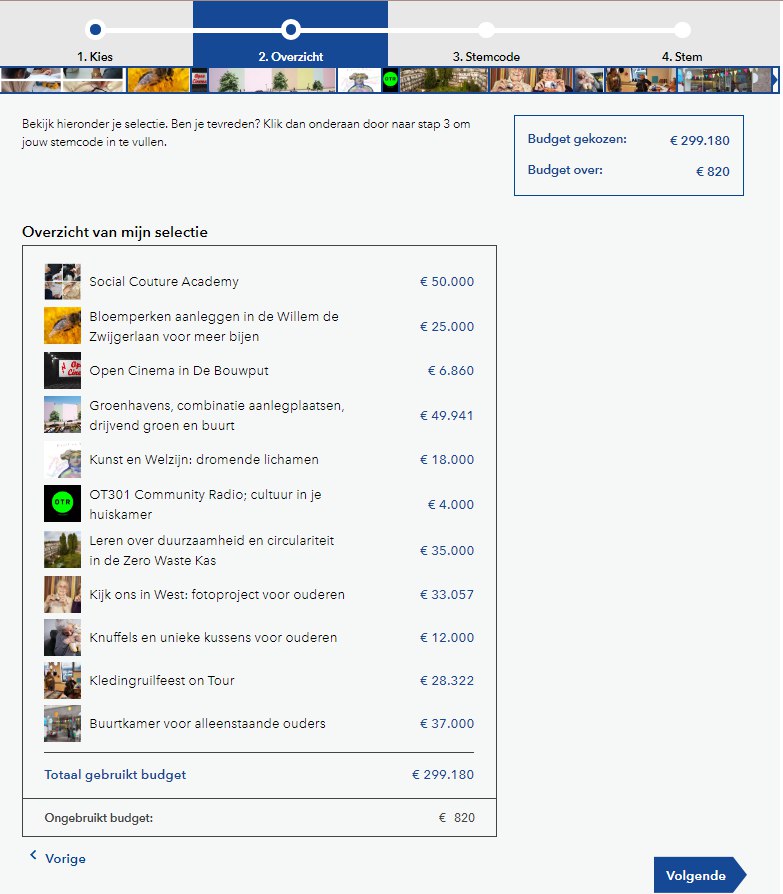Click the '€ 33.057' amount

click(447, 595)
